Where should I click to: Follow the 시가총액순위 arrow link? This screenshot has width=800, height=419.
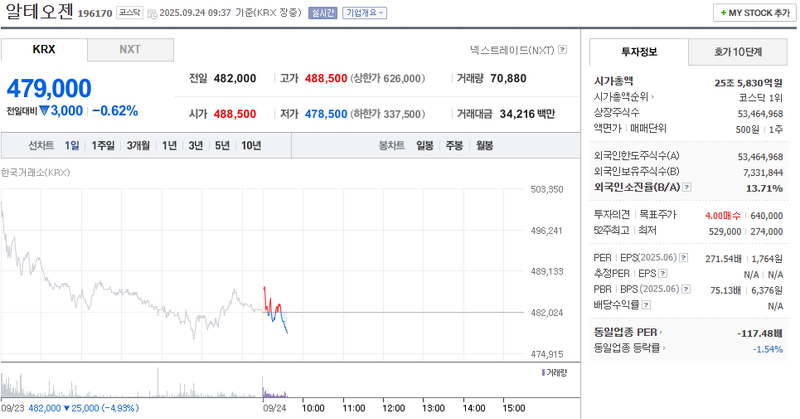(x=624, y=96)
